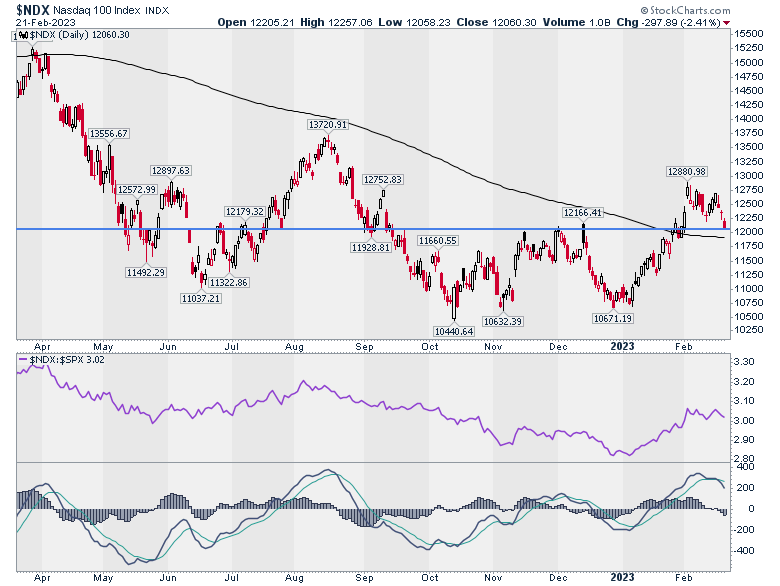Click the 10671.19 low label

(613, 318)
